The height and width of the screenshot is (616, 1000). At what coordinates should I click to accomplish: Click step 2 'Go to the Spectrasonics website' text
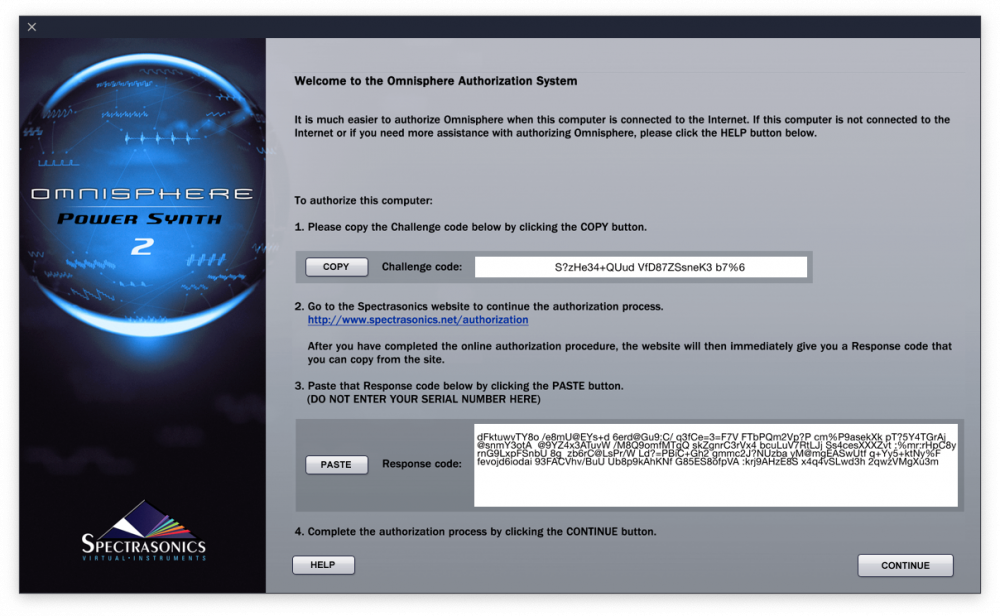(479, 306)
